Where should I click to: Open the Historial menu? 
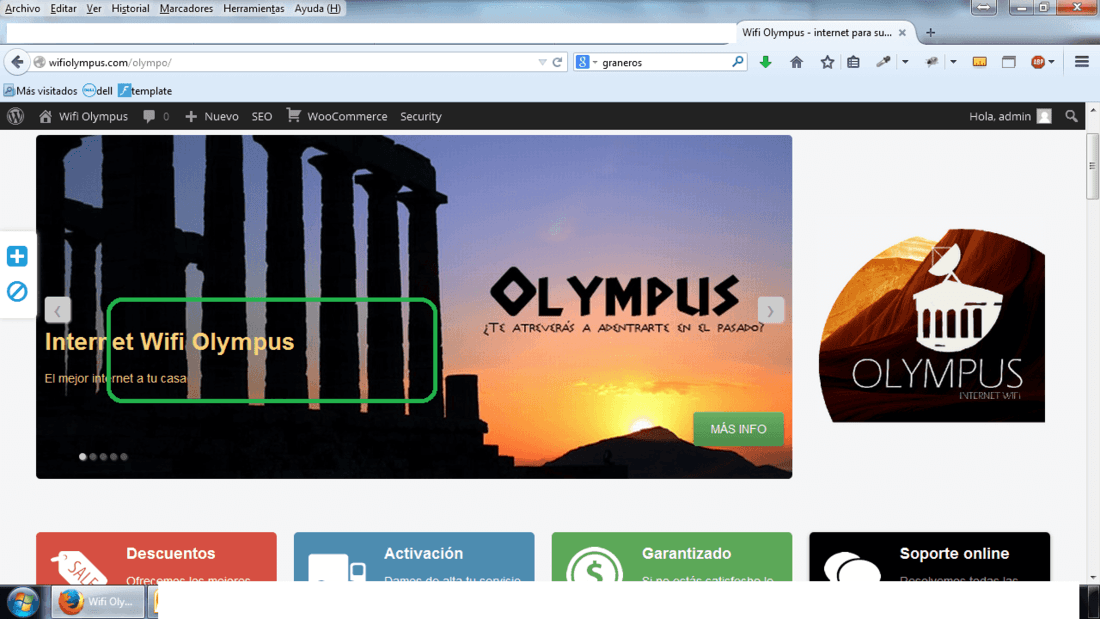coord(130,8)
